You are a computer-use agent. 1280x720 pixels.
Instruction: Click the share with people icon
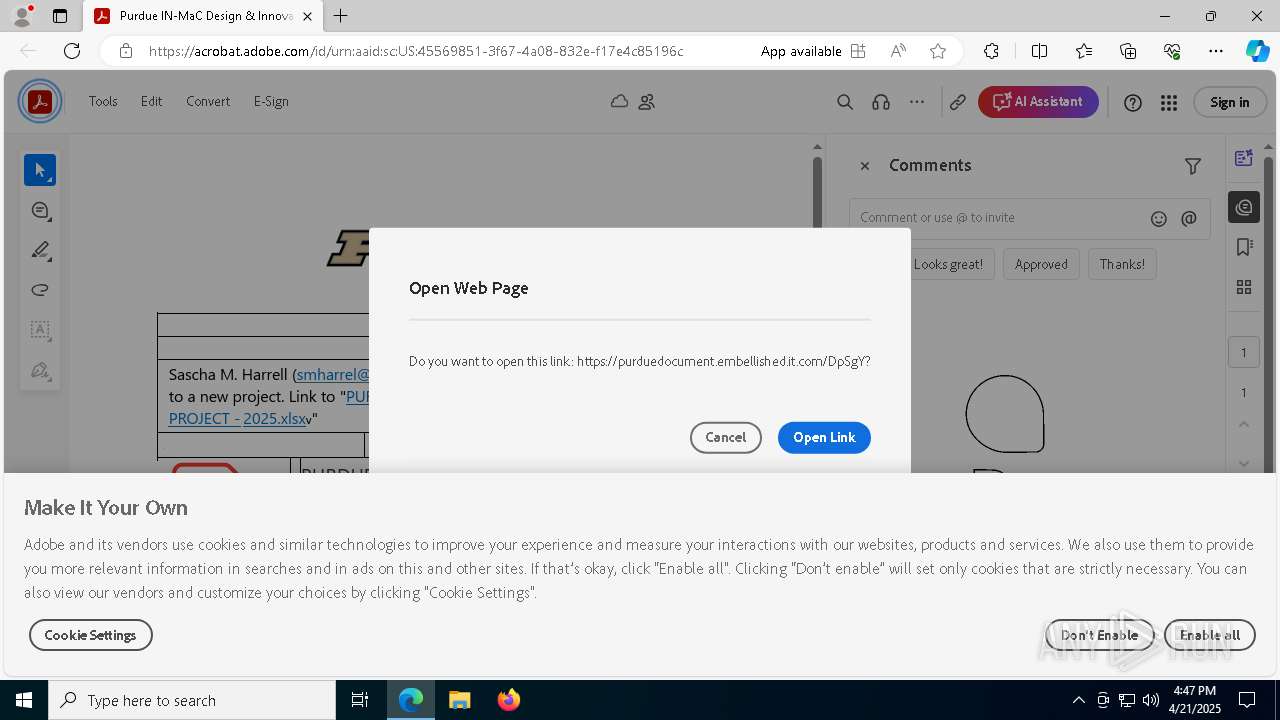(x=647, y=101)
